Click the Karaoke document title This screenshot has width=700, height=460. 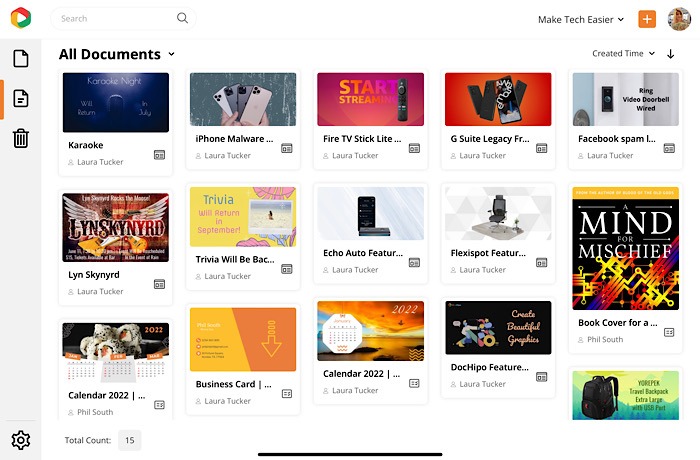[x=86, y=145]
